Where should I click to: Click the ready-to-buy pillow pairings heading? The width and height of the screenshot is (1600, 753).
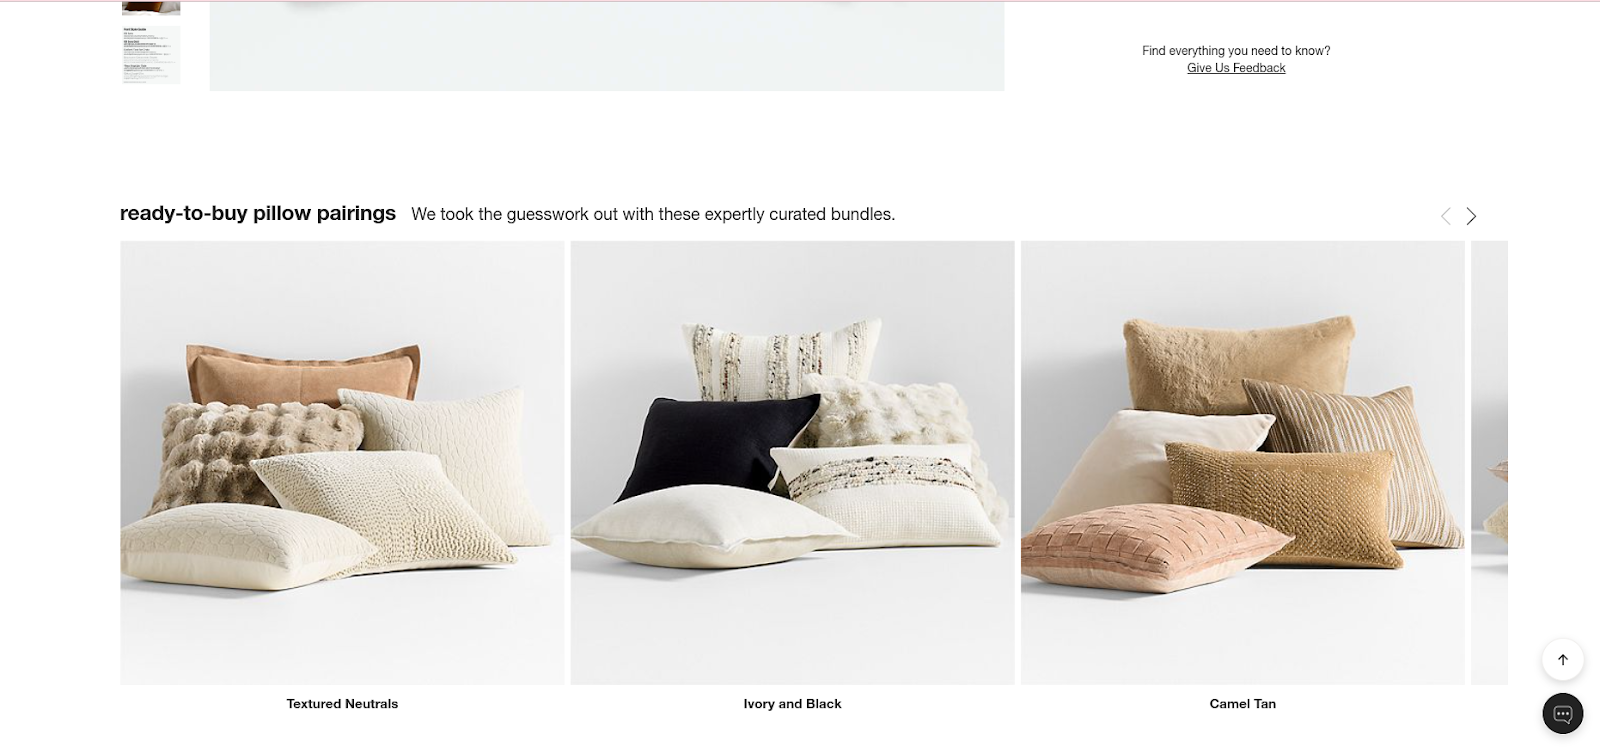pos(258,213)
